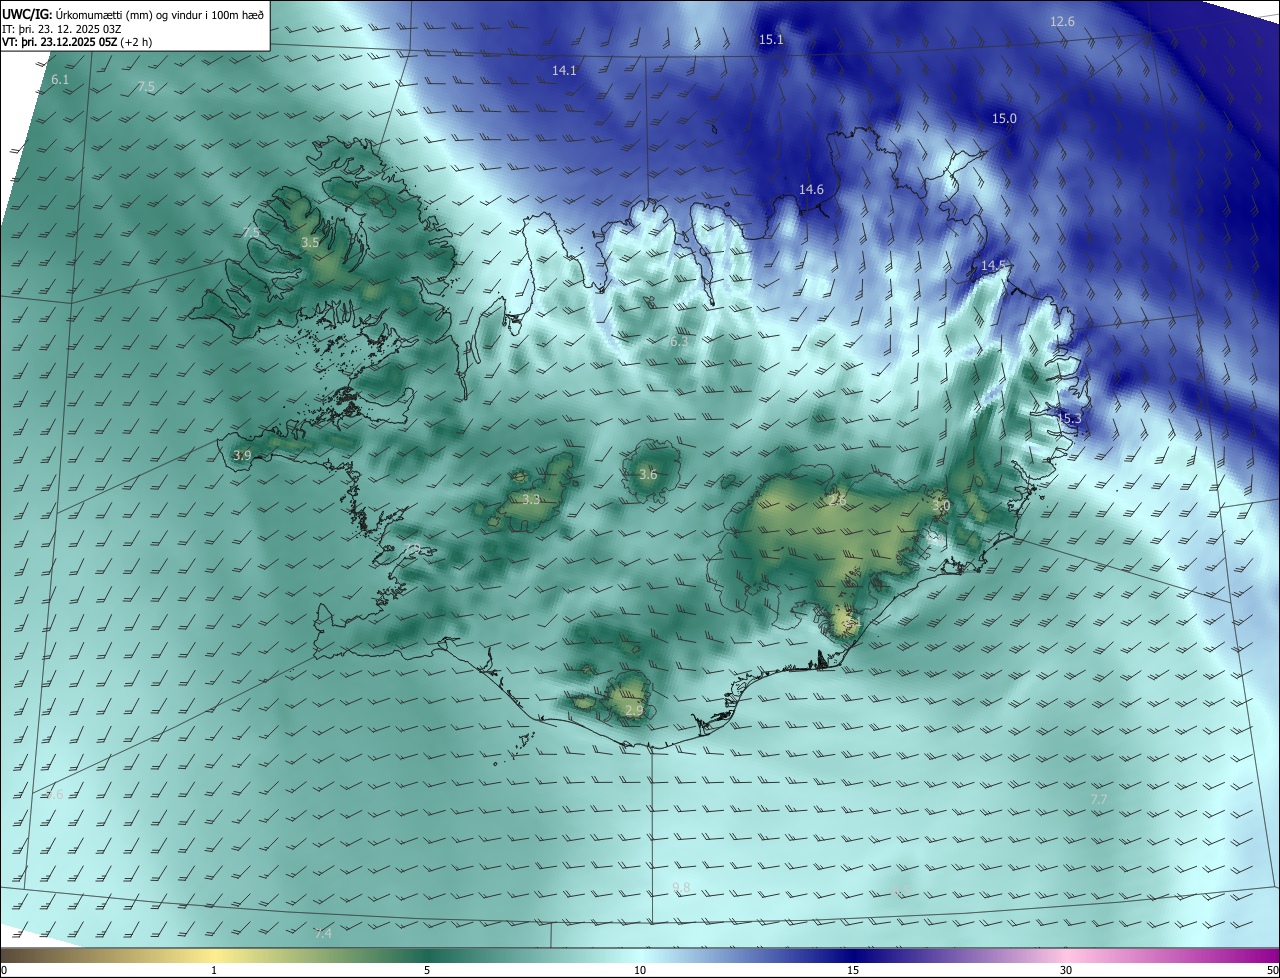
Task: Click the 7.7 value on the map
Action: [x=1099, y=800]
